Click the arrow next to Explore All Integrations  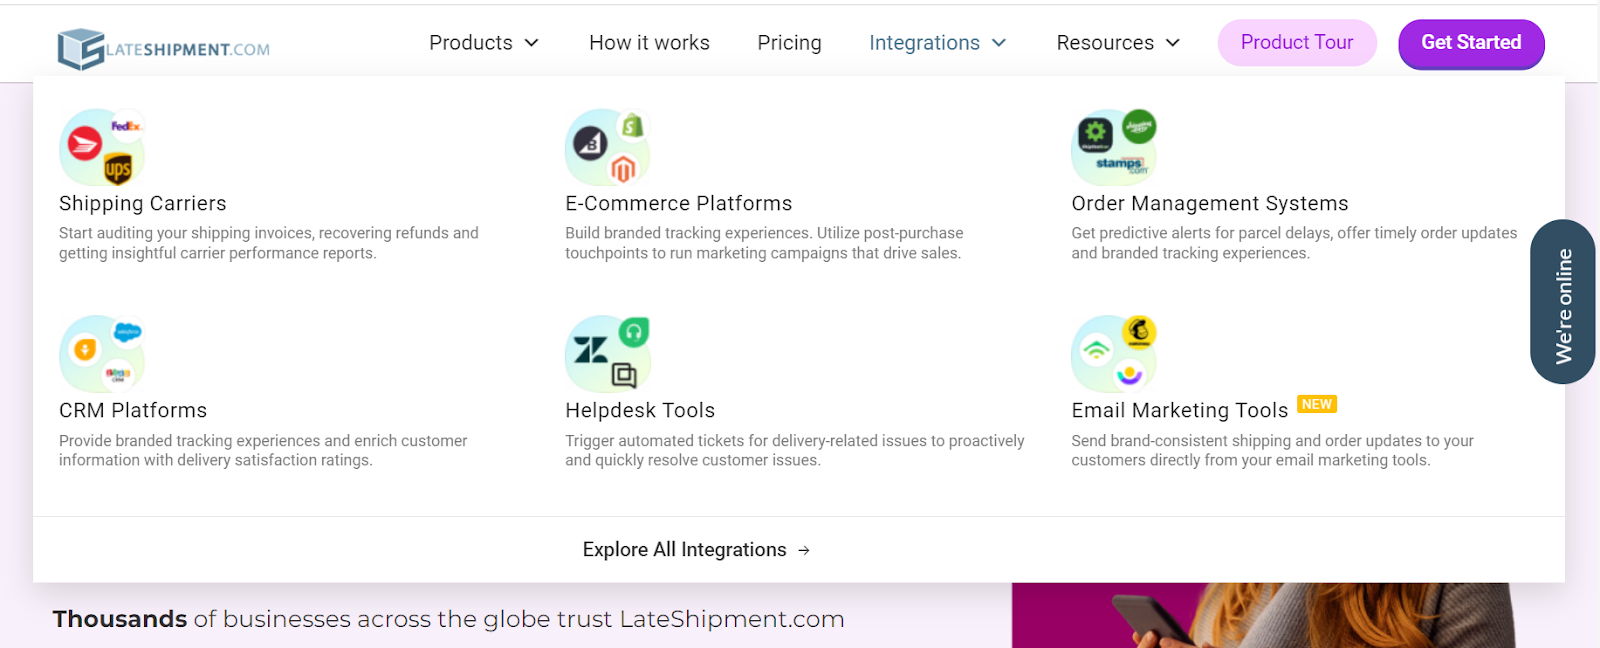[804, 550]
